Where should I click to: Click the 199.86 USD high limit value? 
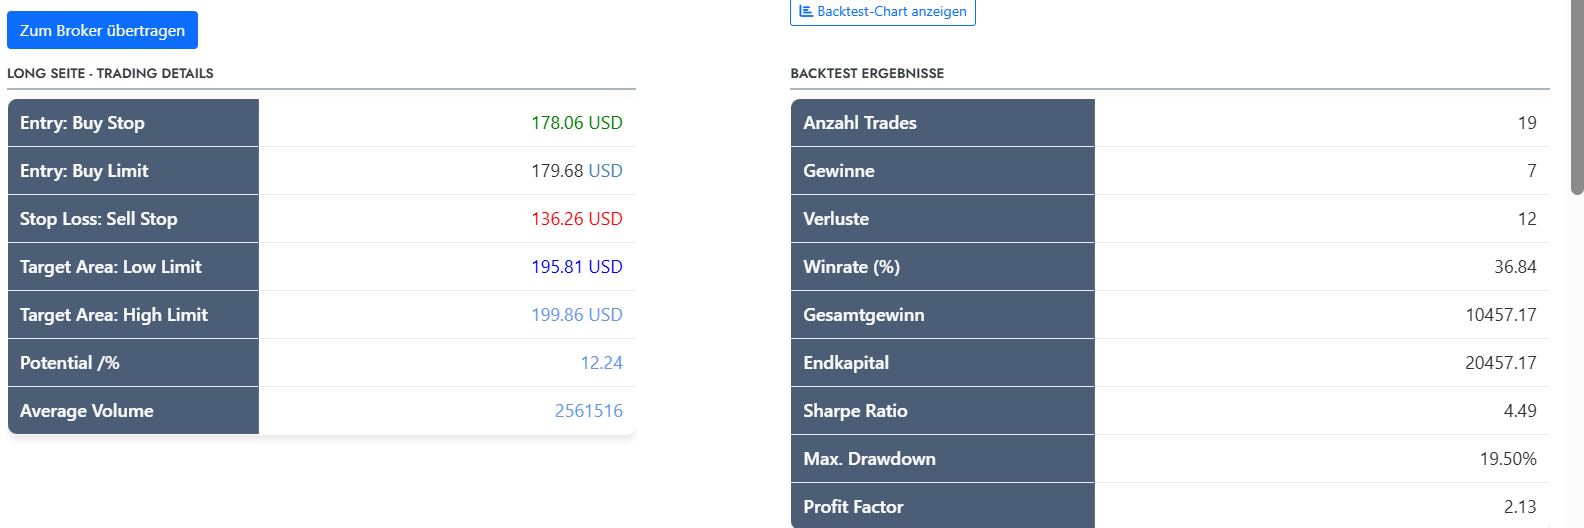pos(576,315)
